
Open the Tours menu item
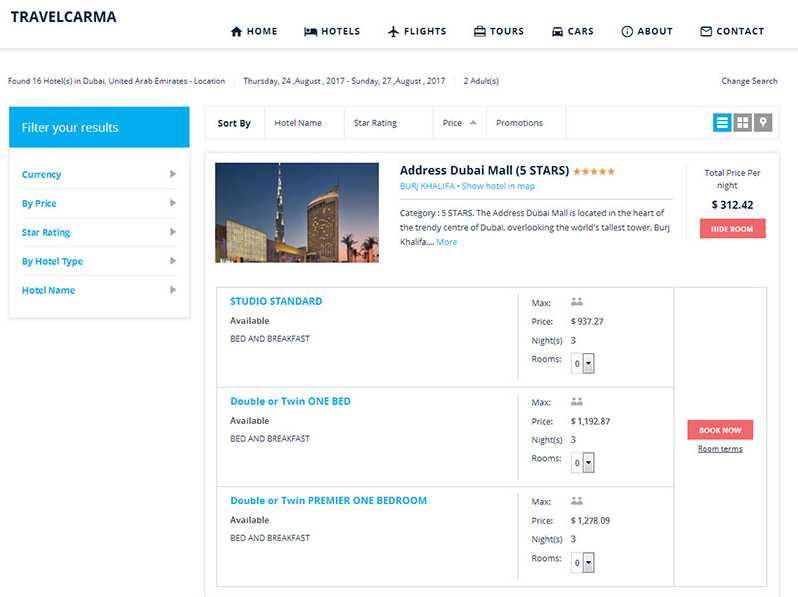[x=499, y=32]
